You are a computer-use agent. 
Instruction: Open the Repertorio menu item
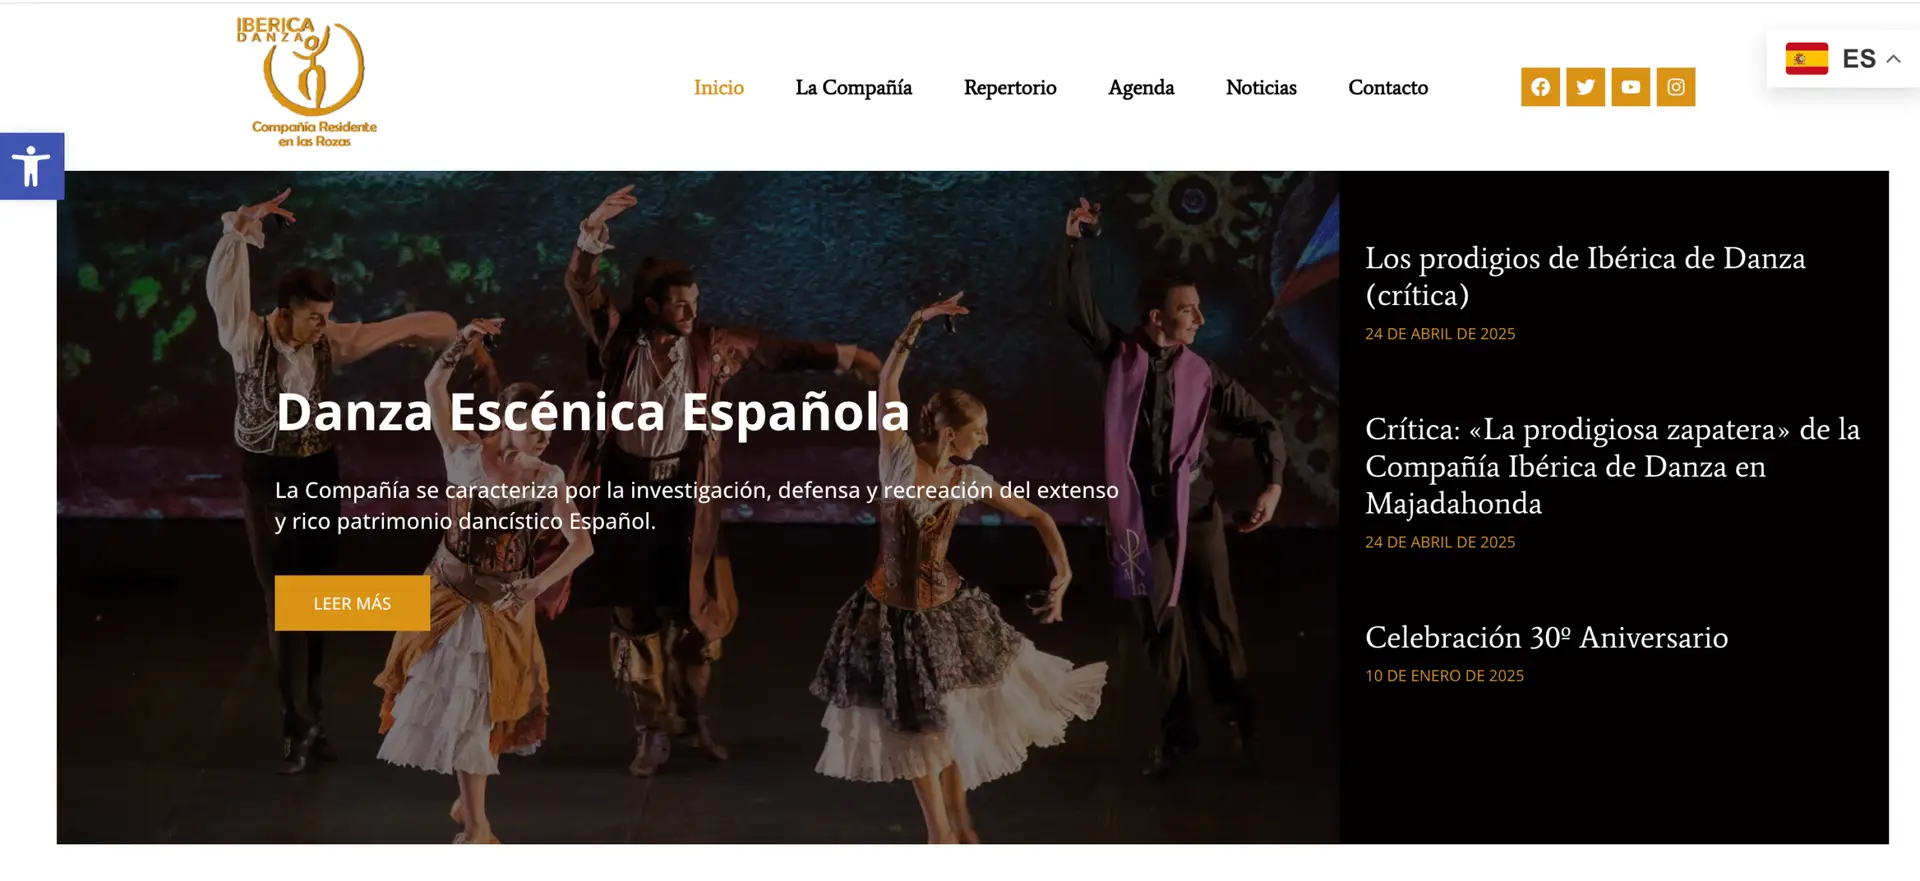(x=1009, y=88)
